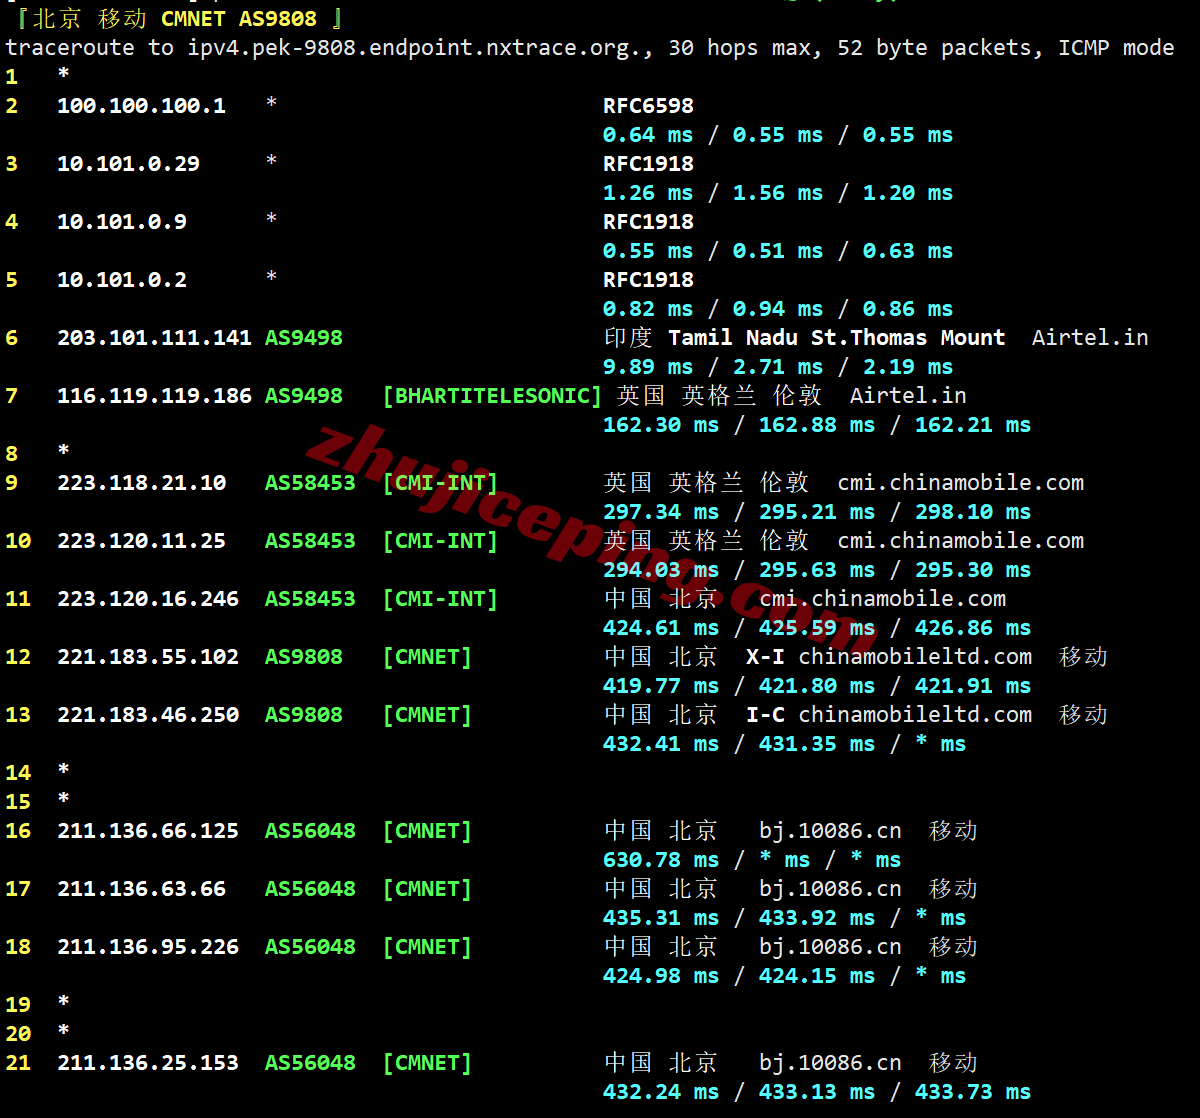Click the IP address 100.100.100.1
The width and height of the screenshot is (1200, 1118).
tap(141, 106)
